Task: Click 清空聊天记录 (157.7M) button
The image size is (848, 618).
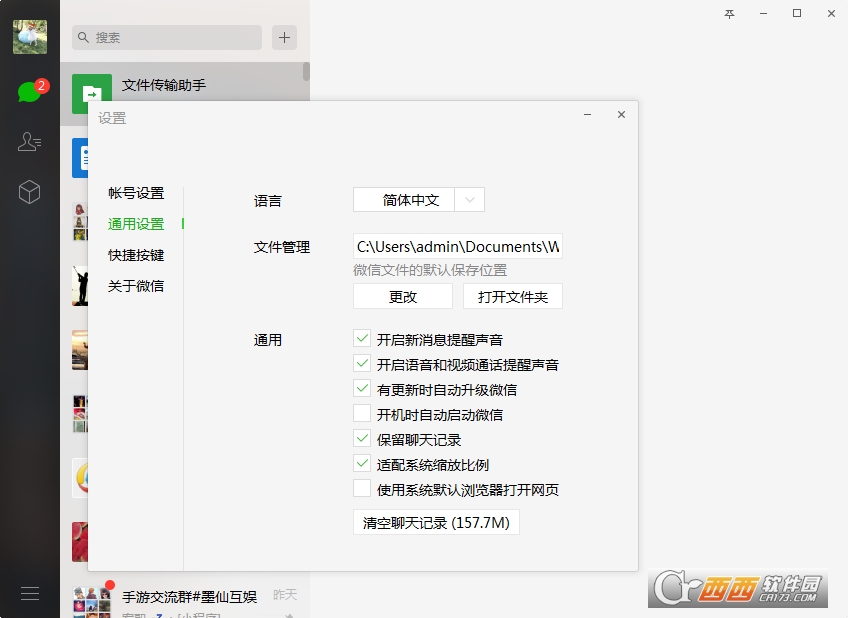Action: [x=436, y=522]
